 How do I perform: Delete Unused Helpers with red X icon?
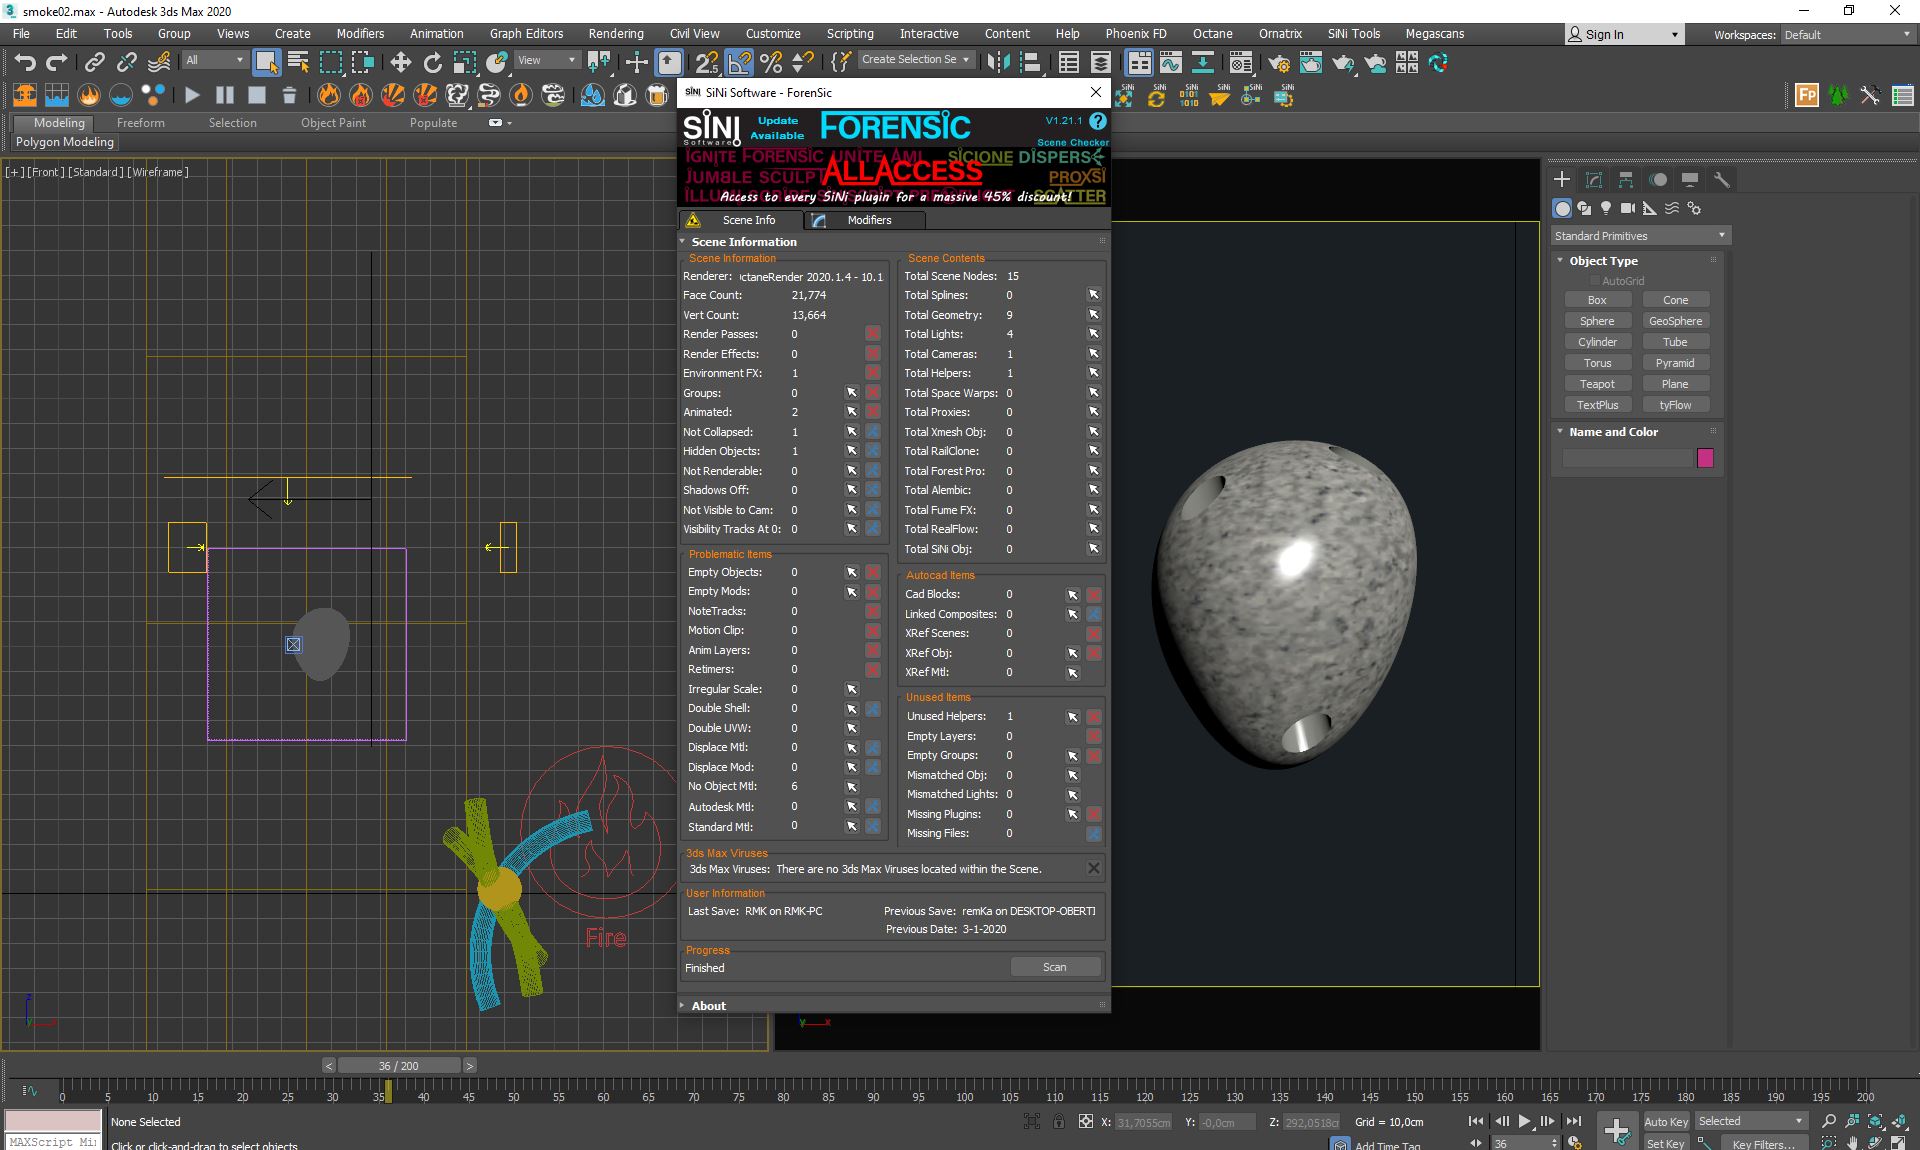coord(1093,717)
